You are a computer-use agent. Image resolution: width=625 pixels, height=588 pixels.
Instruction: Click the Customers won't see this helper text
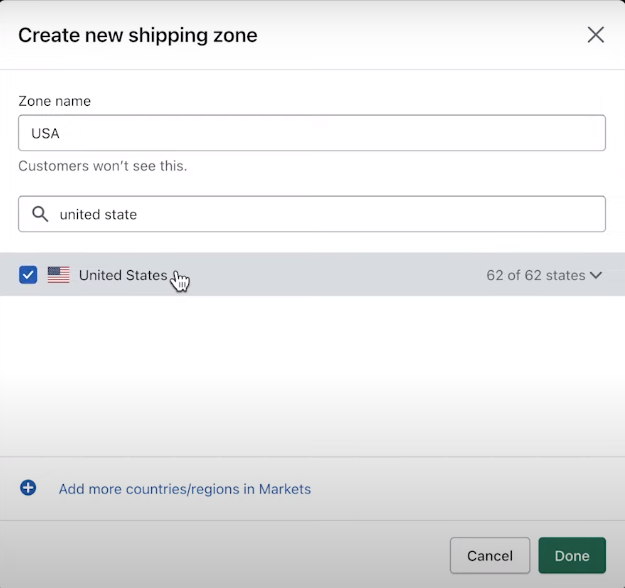(x=102, y=166)
